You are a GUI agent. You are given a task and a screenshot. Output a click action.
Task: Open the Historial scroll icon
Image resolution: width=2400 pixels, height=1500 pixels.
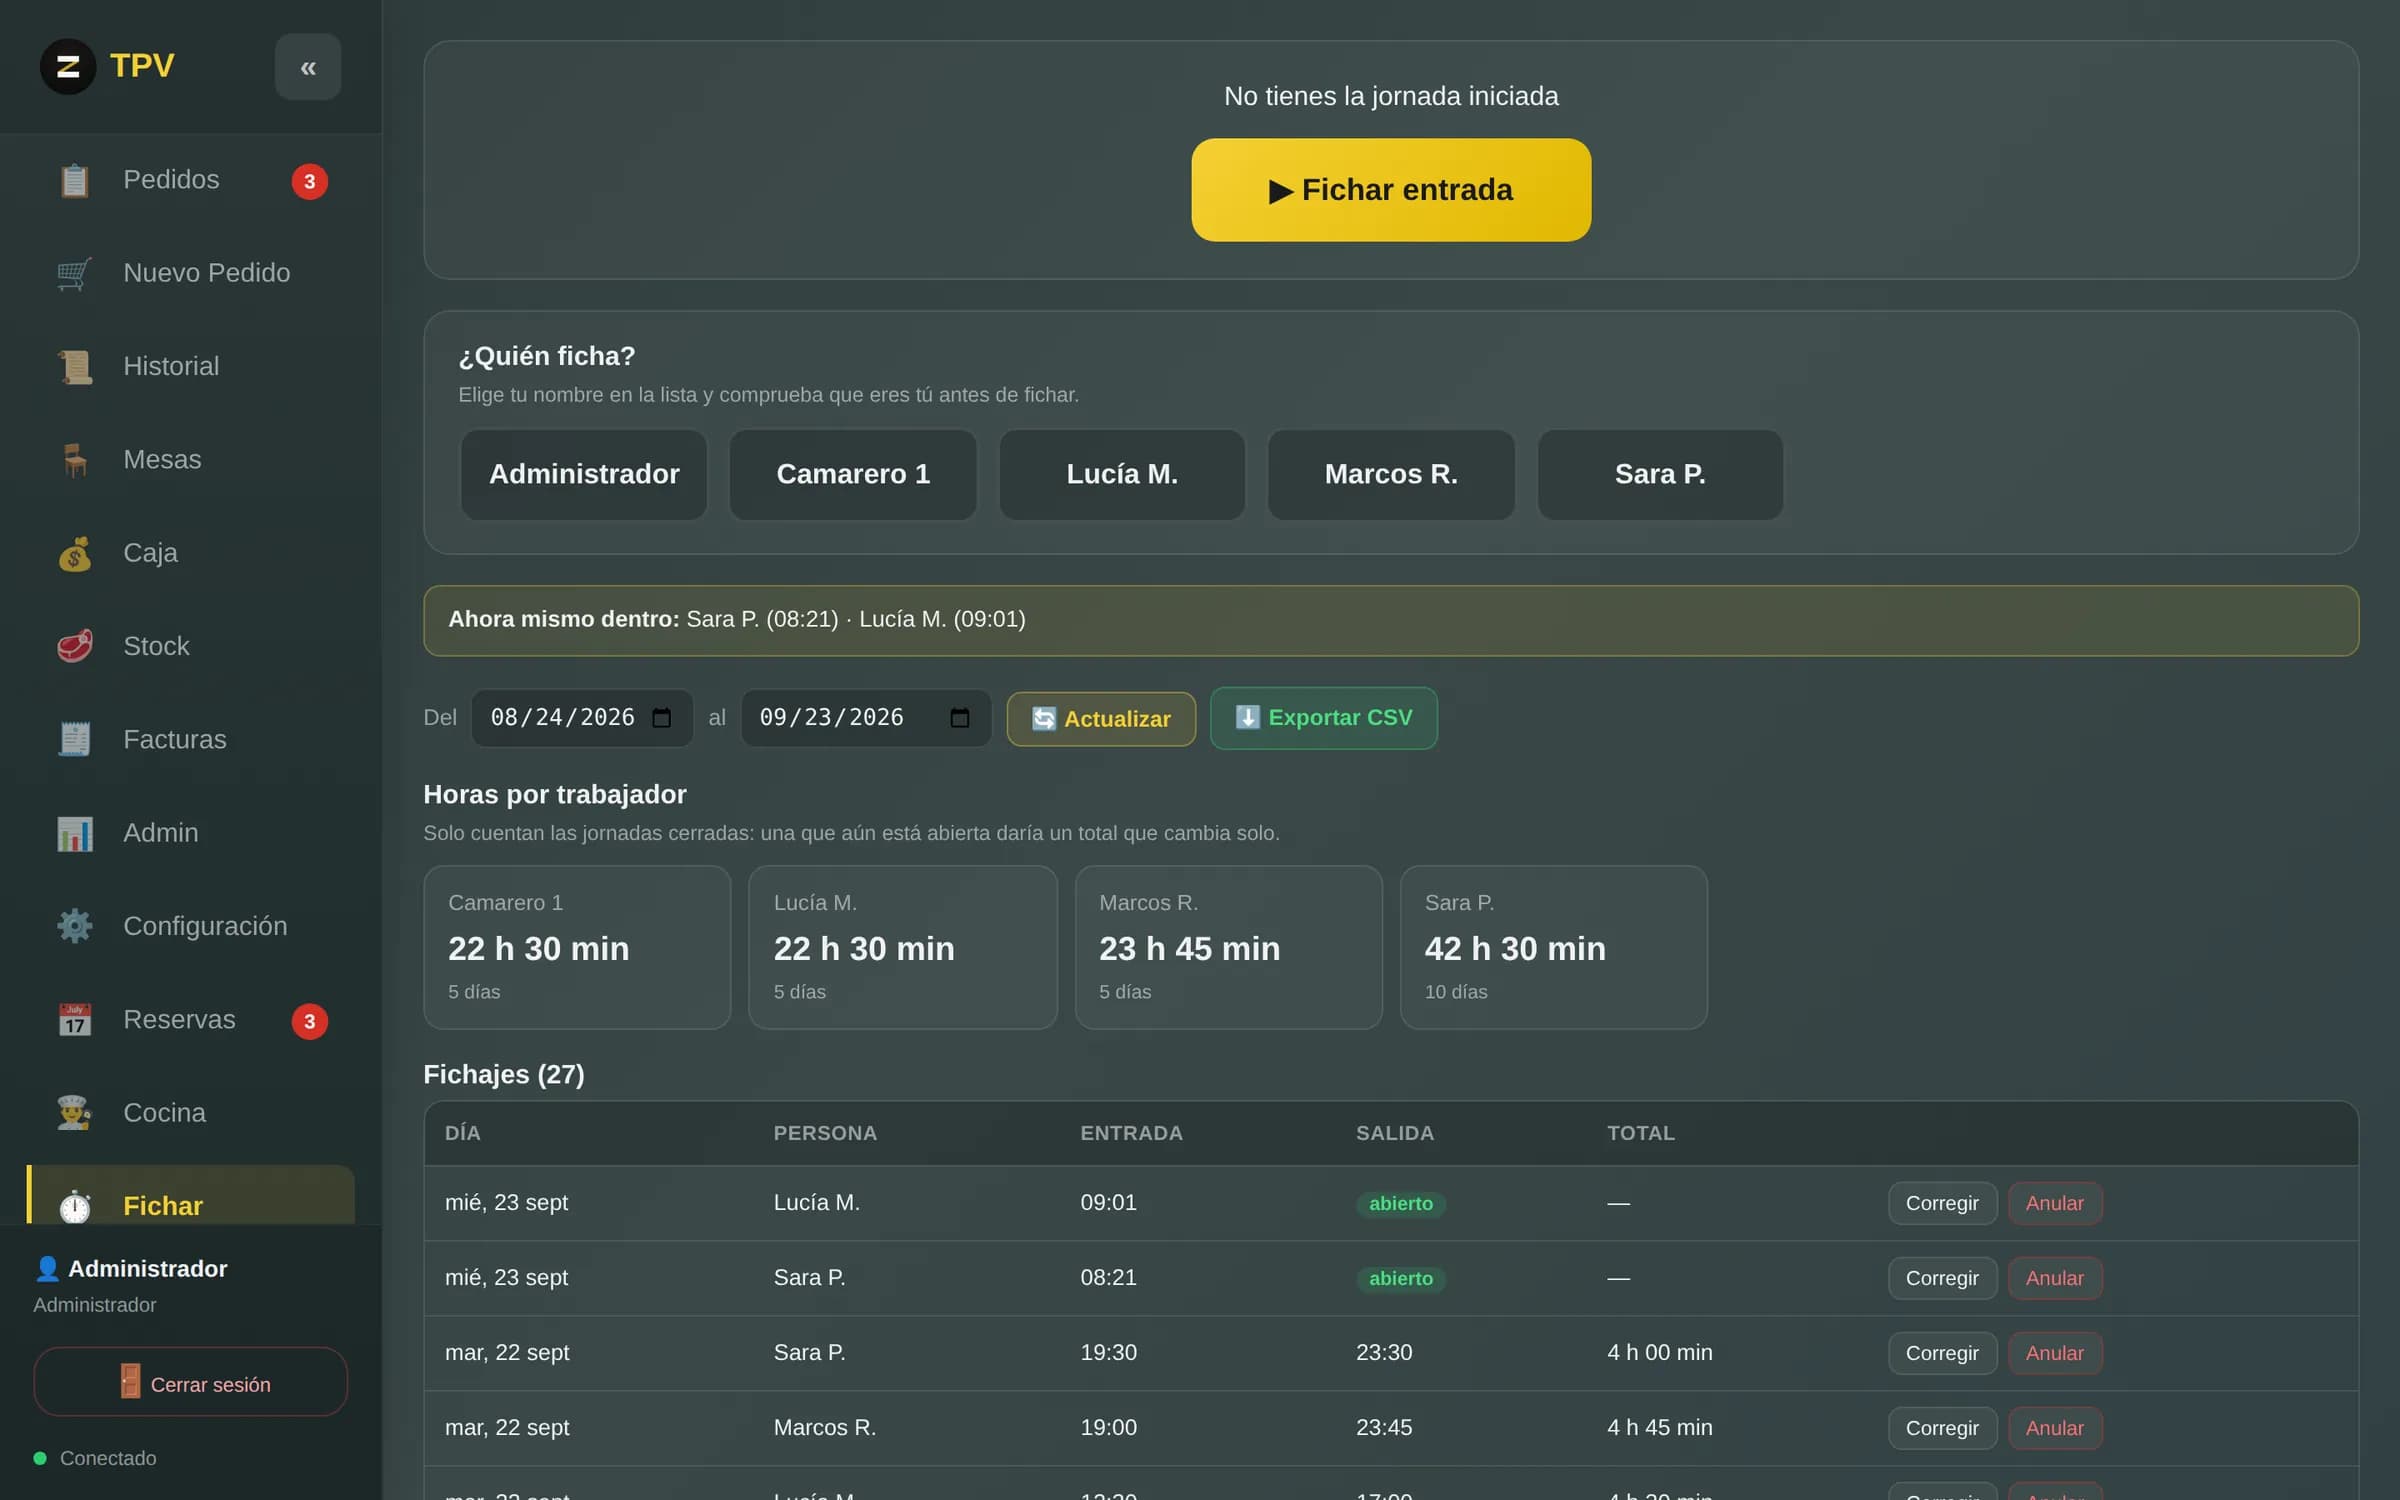click(75, 367)
